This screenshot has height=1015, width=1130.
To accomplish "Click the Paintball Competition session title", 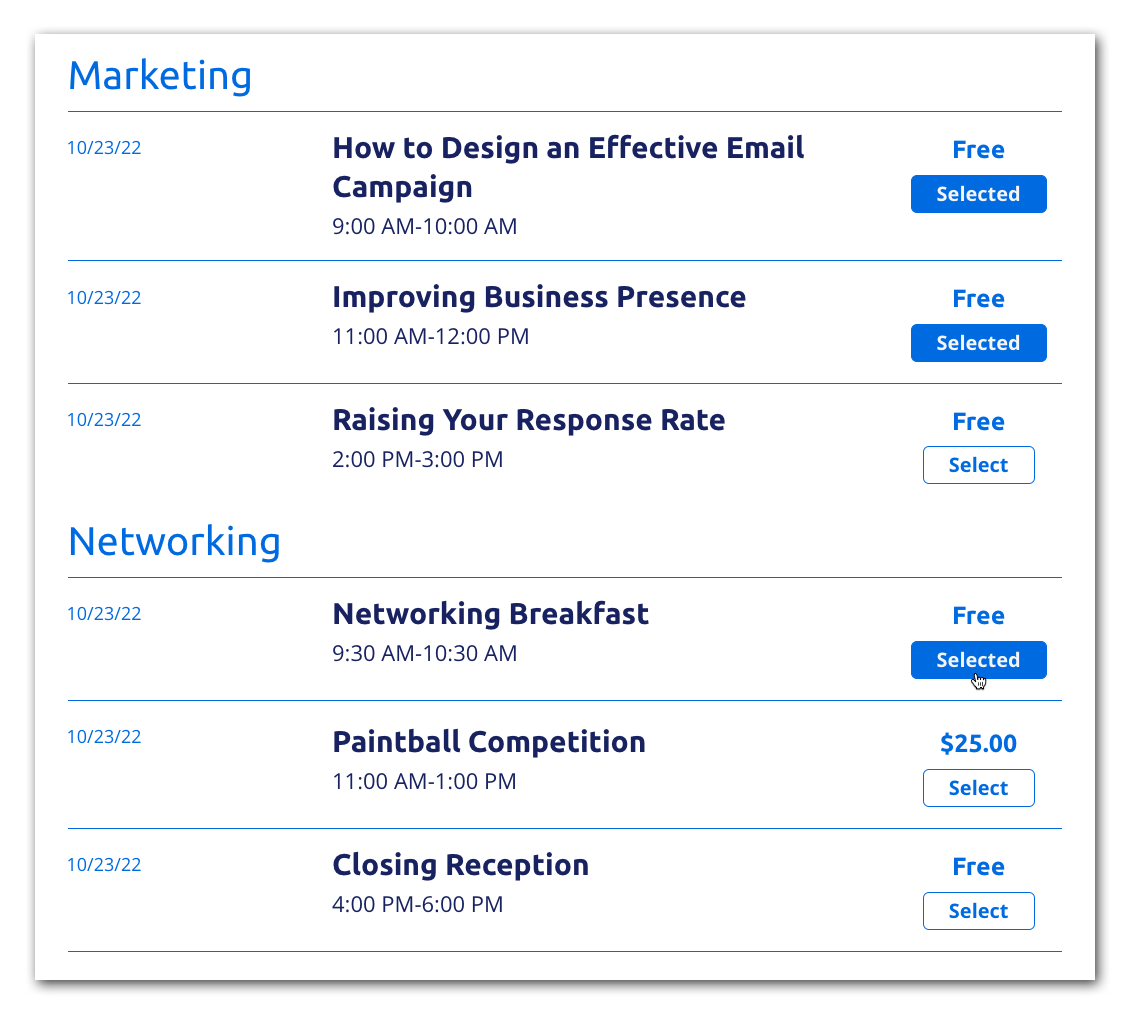I will [x=489, y=741].
